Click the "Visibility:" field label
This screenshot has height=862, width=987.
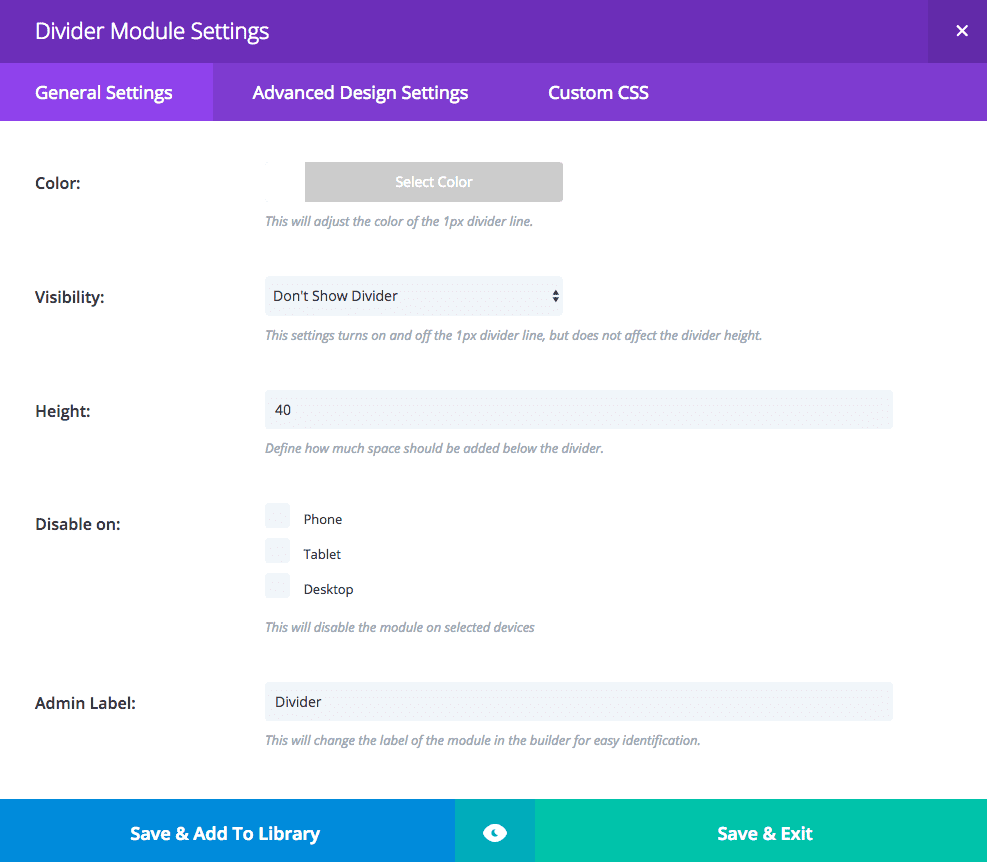[x=70, y=297]
